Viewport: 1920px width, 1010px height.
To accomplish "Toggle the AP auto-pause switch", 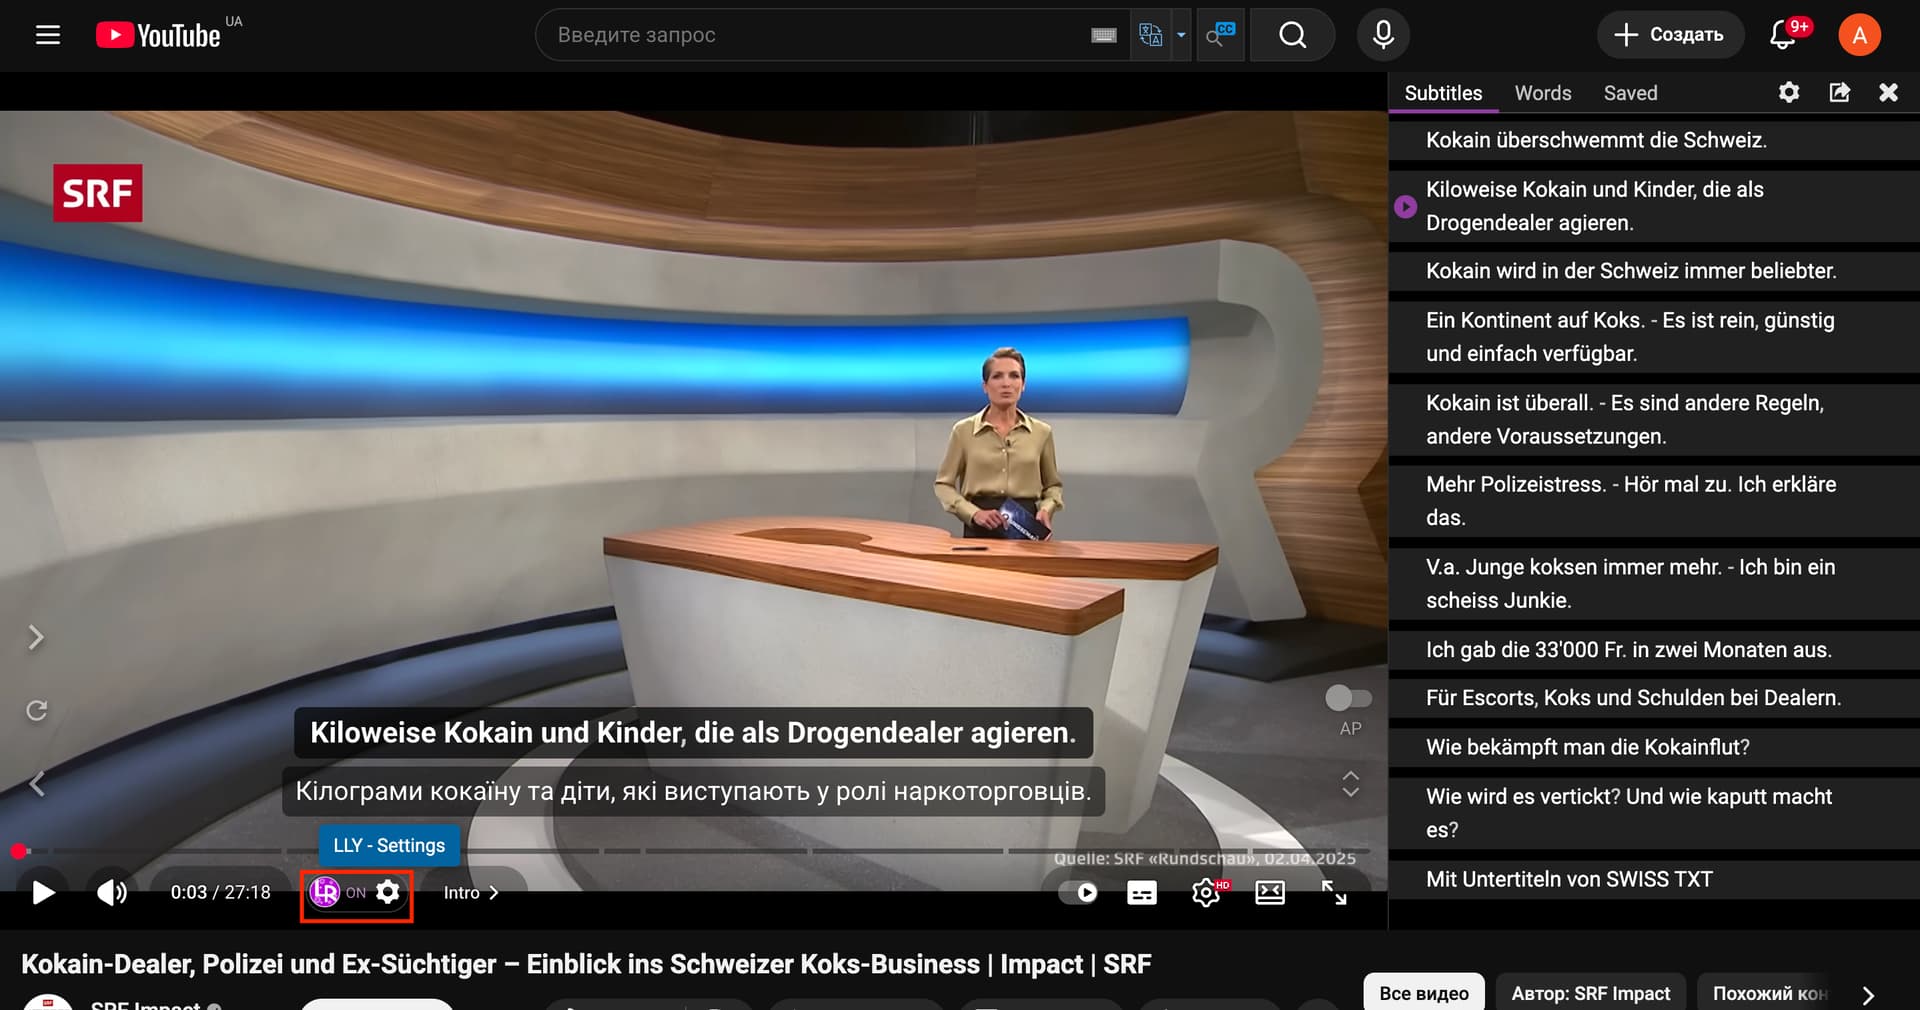I will pos(1348,698).
